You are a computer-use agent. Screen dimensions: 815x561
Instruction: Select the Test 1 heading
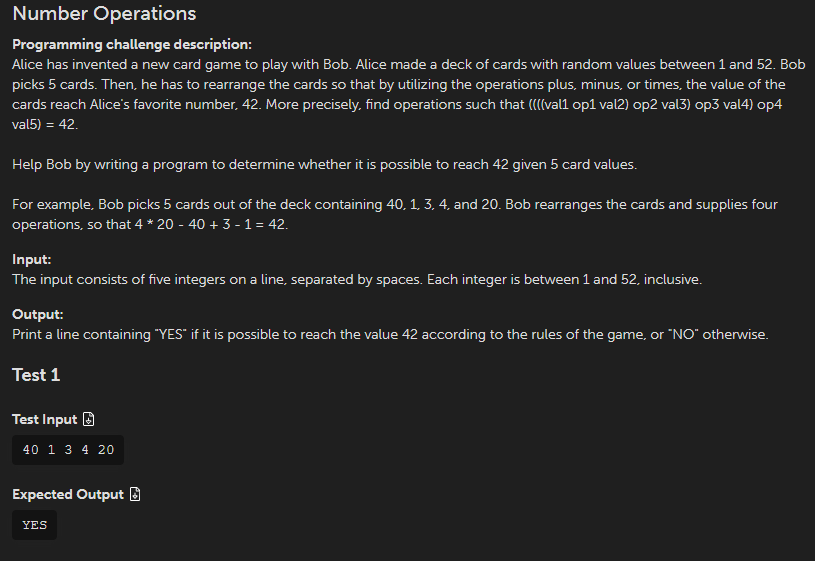point(36,375)
